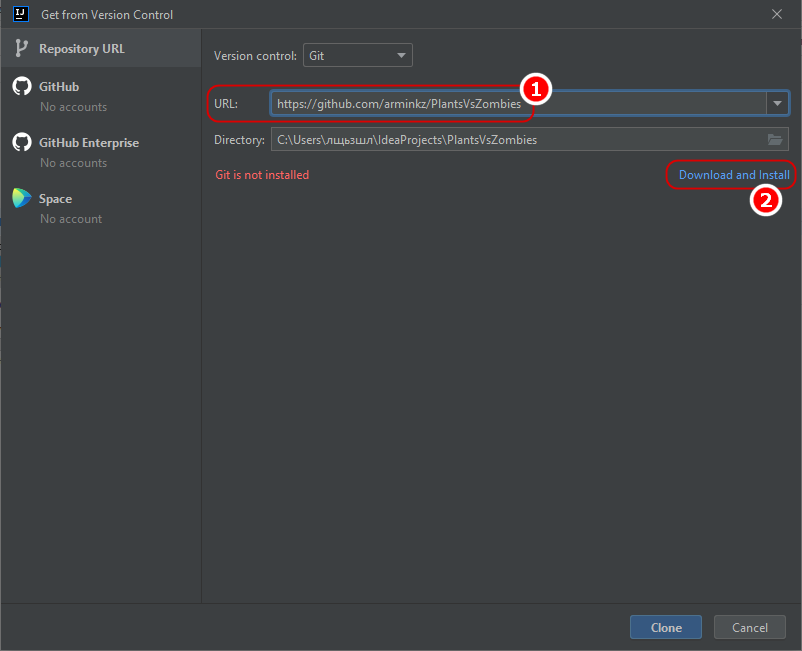Click into the Directory path field
The image size is (802, 651).
[x=529, y=140]
